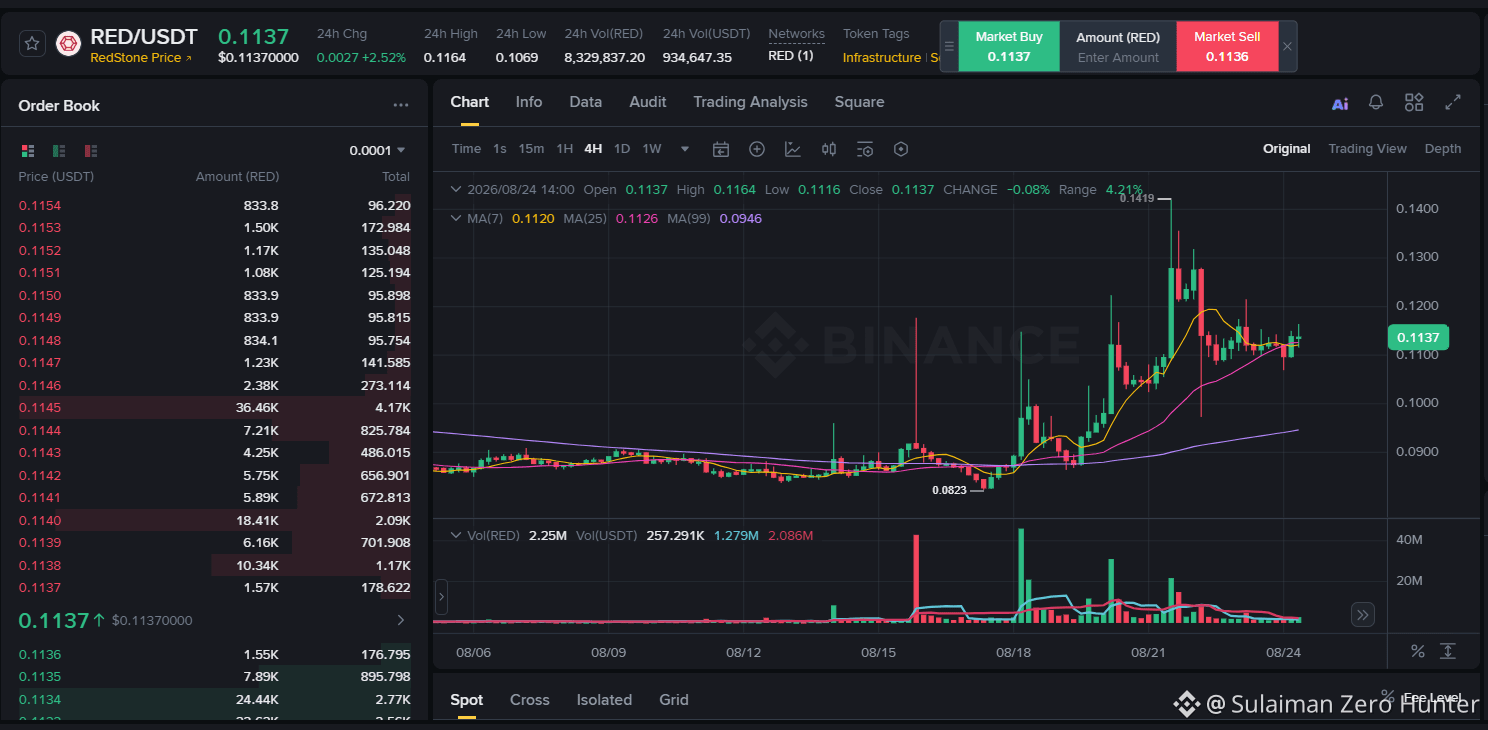Viewport: 1488px width, 730px height.
Task: Open the AI assistant icon above the chart
Action: point(1340,103)
